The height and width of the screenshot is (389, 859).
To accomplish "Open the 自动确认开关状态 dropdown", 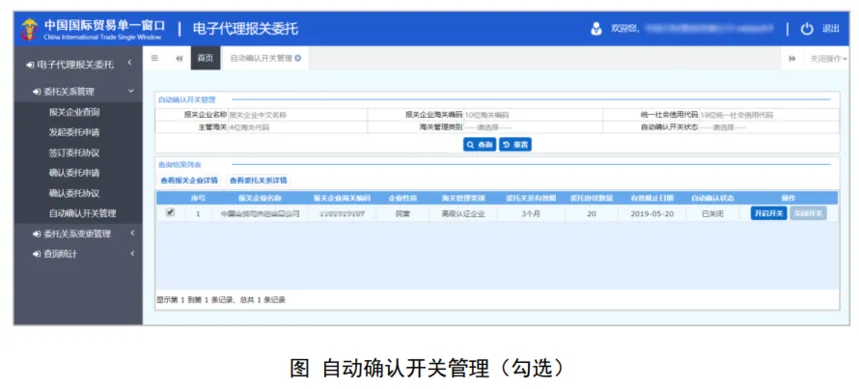I will coord(768,127).
